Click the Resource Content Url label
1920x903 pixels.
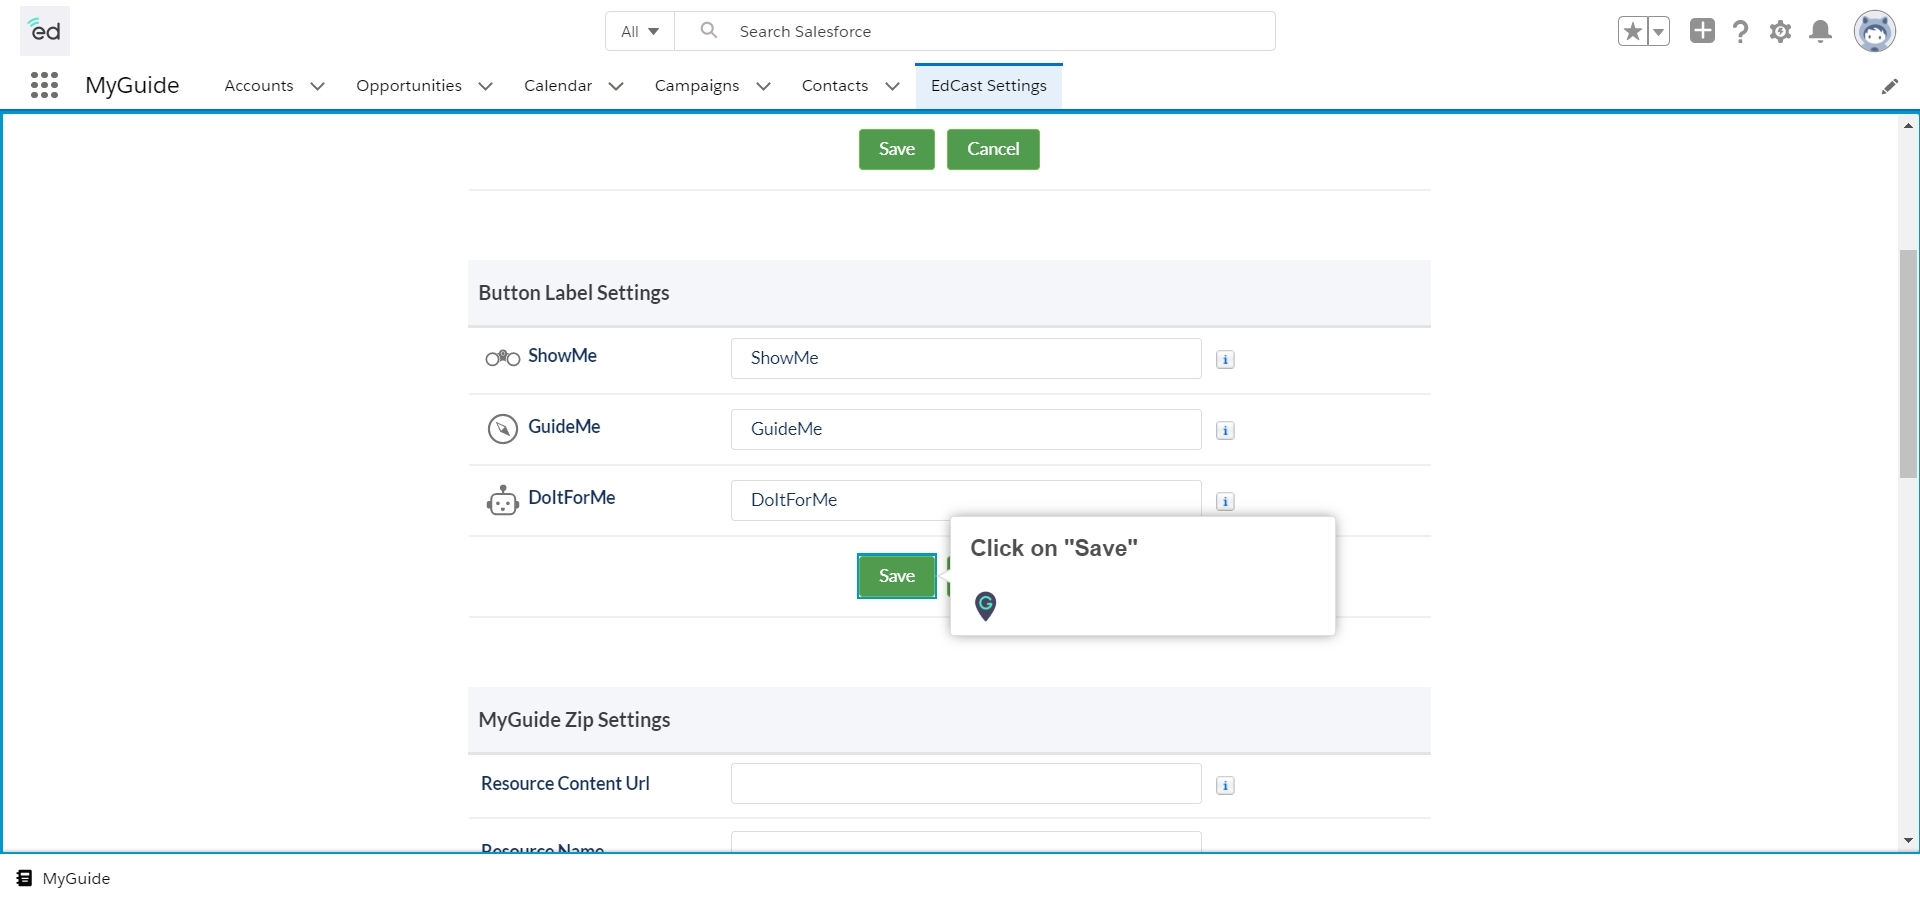coord(565,784)
